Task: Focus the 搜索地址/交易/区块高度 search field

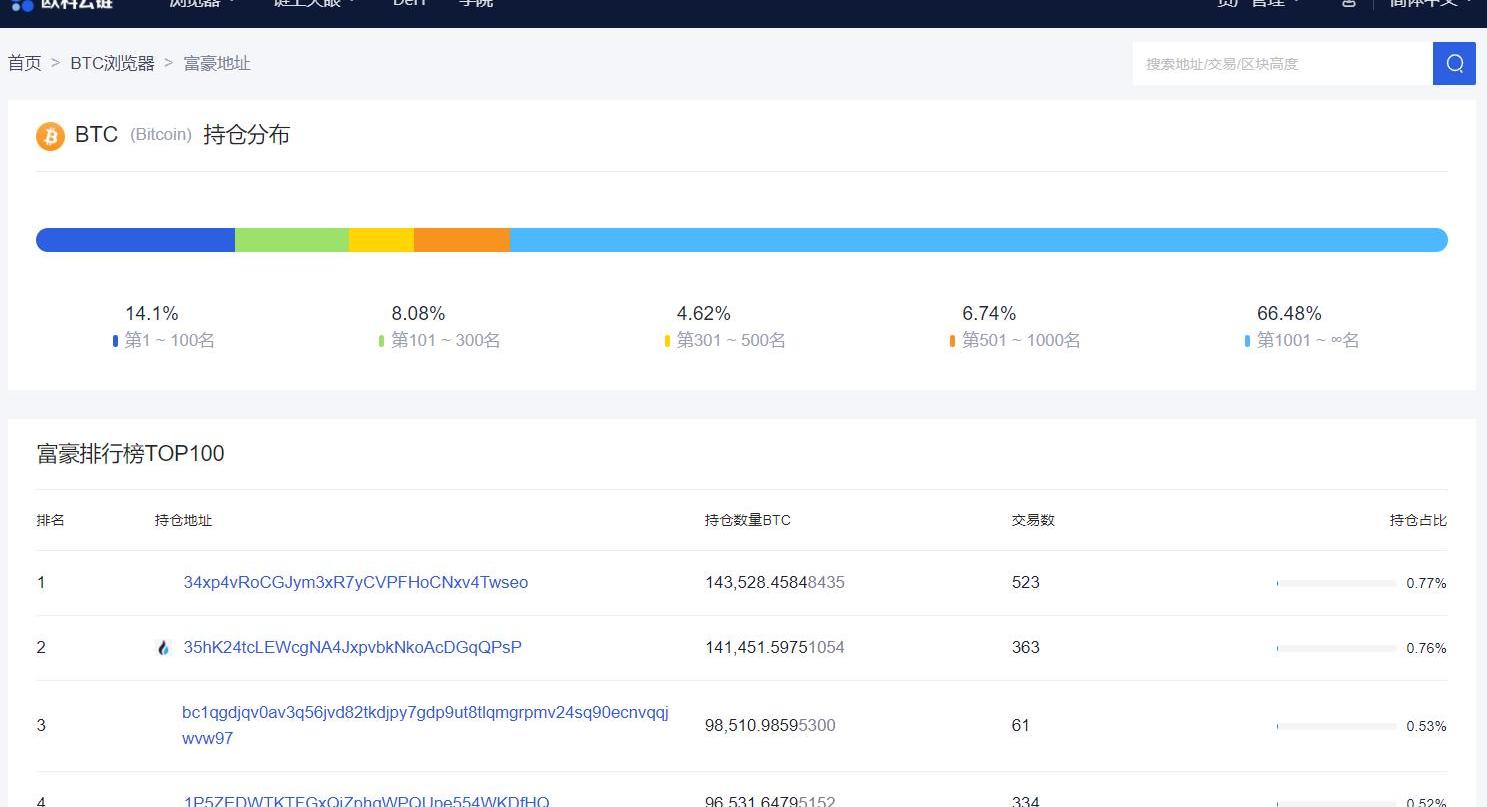Action: pyautogui.click(x=1282, y=64)
